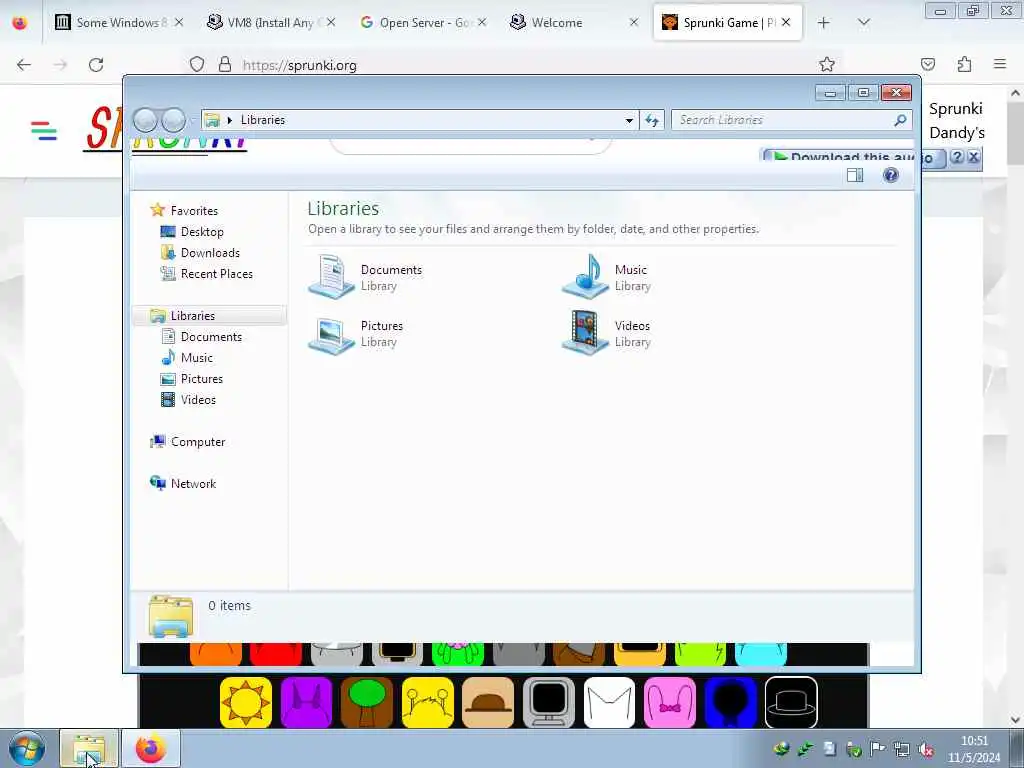Screen dimensions: 1024x768
Task: Open the Action Center flag icon
Action: [x=877, y=749]
